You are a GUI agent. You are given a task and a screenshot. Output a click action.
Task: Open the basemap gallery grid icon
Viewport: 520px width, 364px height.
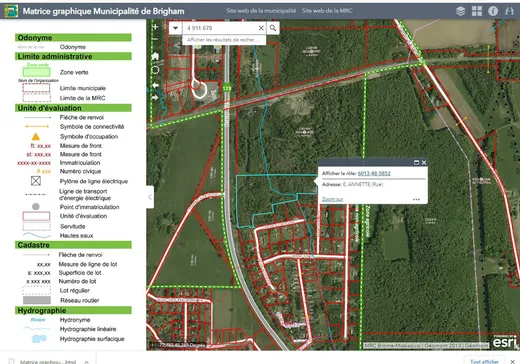pos(477,11)
